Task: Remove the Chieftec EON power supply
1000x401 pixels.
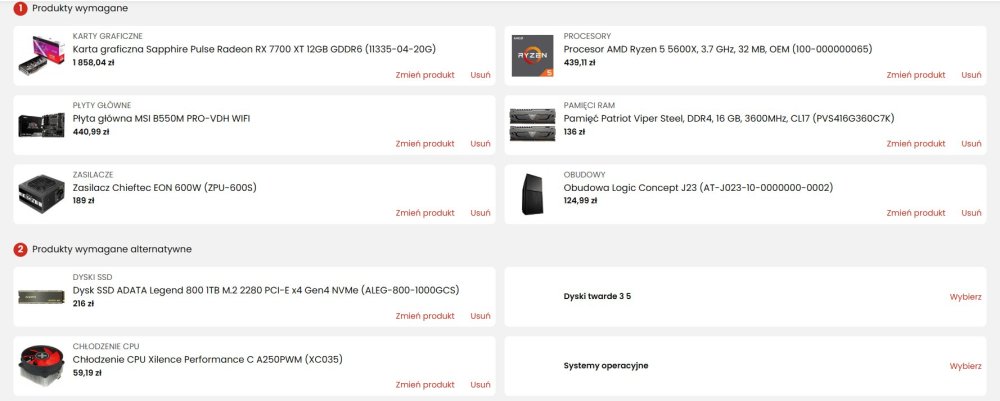Action: point(480,213)
